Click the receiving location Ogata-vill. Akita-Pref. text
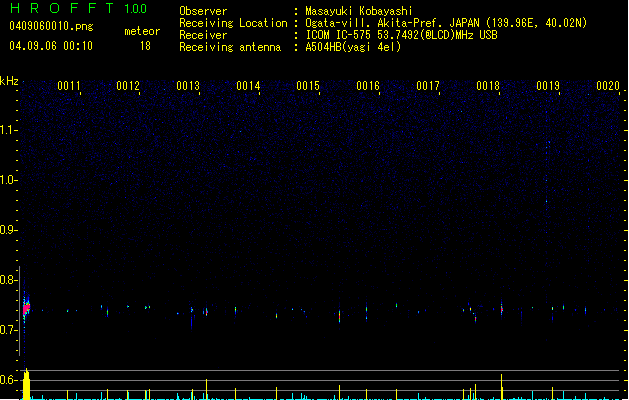The height and width of the screenshot is (400, 629). click(x=446, y=23)
